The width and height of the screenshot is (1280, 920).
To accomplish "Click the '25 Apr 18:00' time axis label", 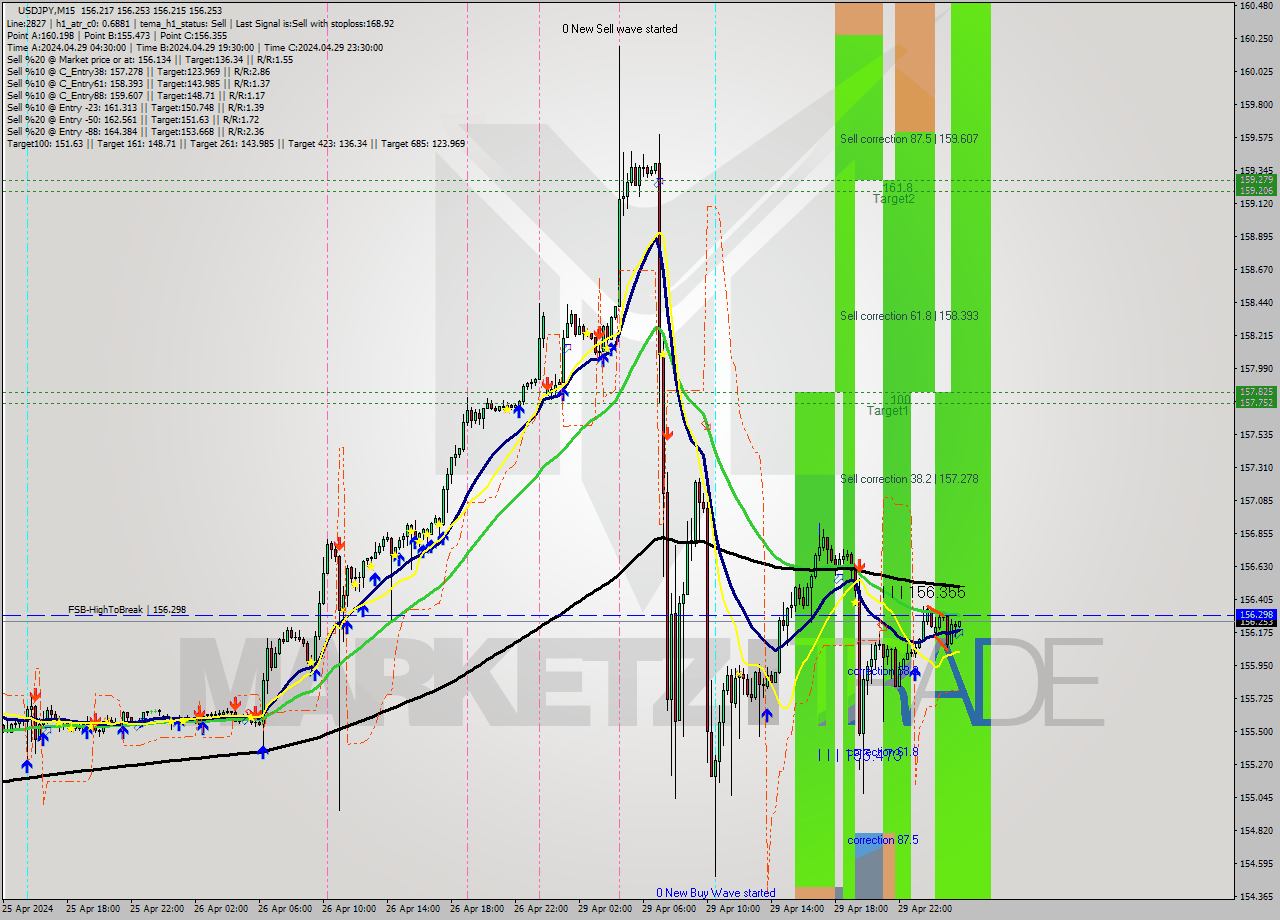I will (93, 909).
